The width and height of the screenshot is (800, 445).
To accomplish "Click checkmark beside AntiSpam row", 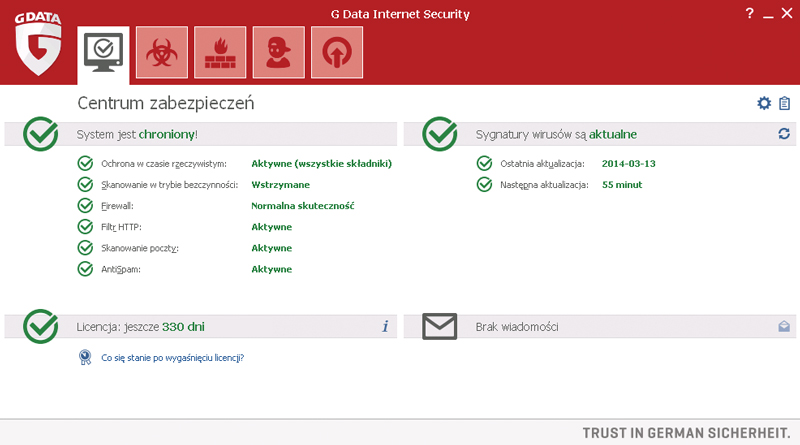I will pos(85,269).
